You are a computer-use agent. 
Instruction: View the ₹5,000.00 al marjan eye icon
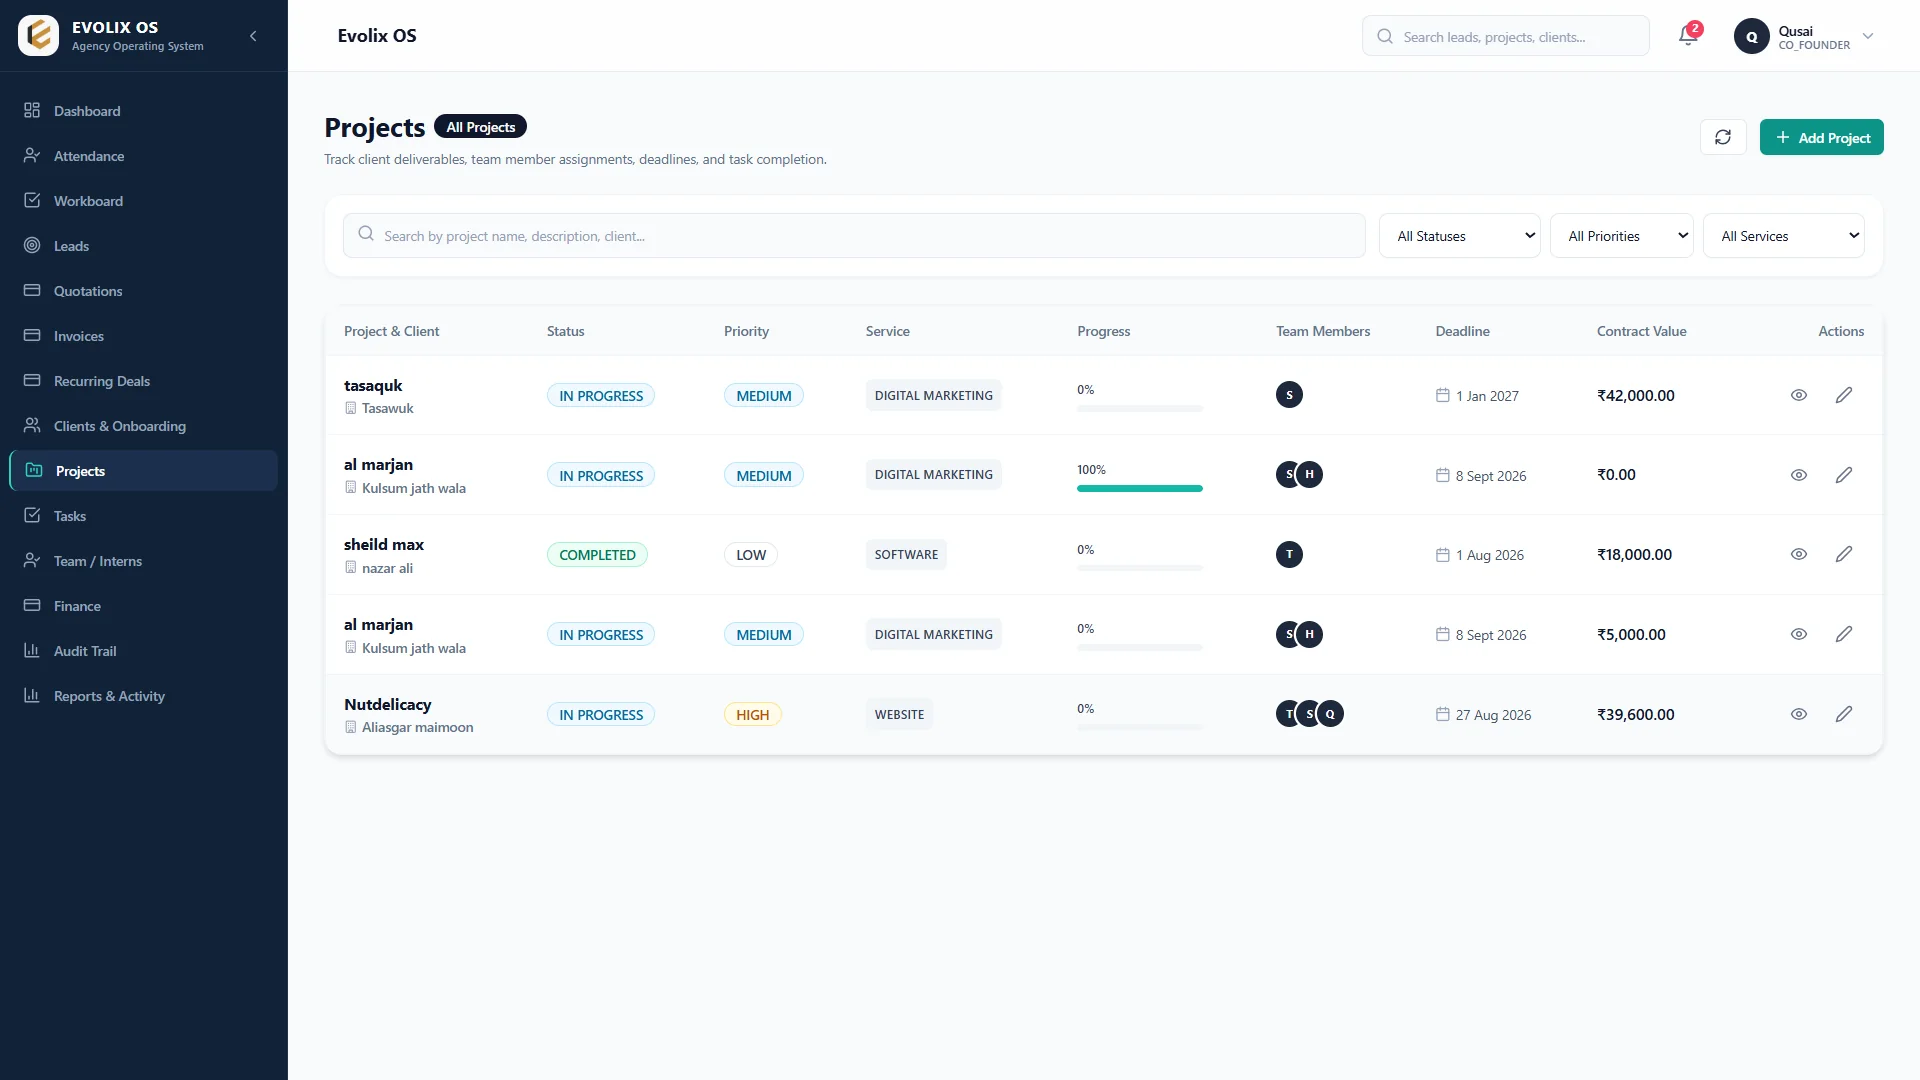pos(1798,634)
